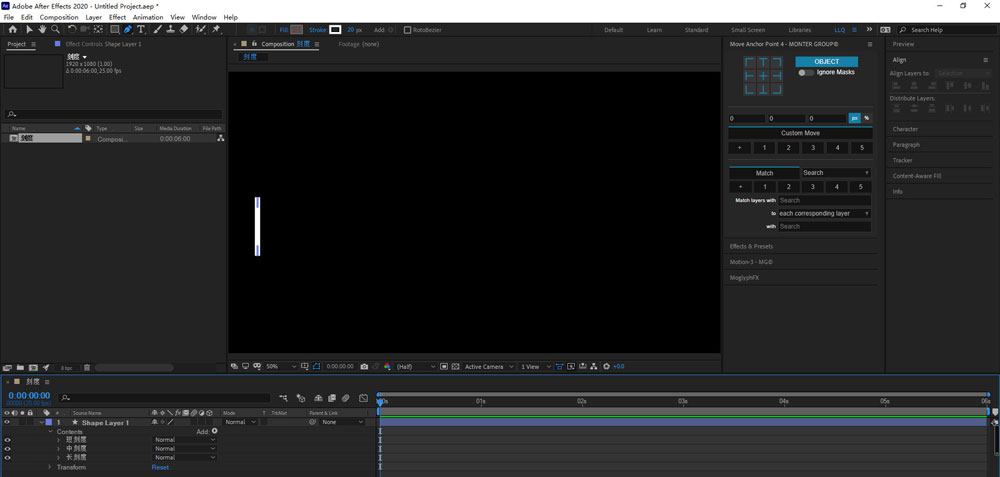The height and width of the screenshot is (477, 1000).
Task: Click the Stroke color swatch
Action: pos(336,30)
